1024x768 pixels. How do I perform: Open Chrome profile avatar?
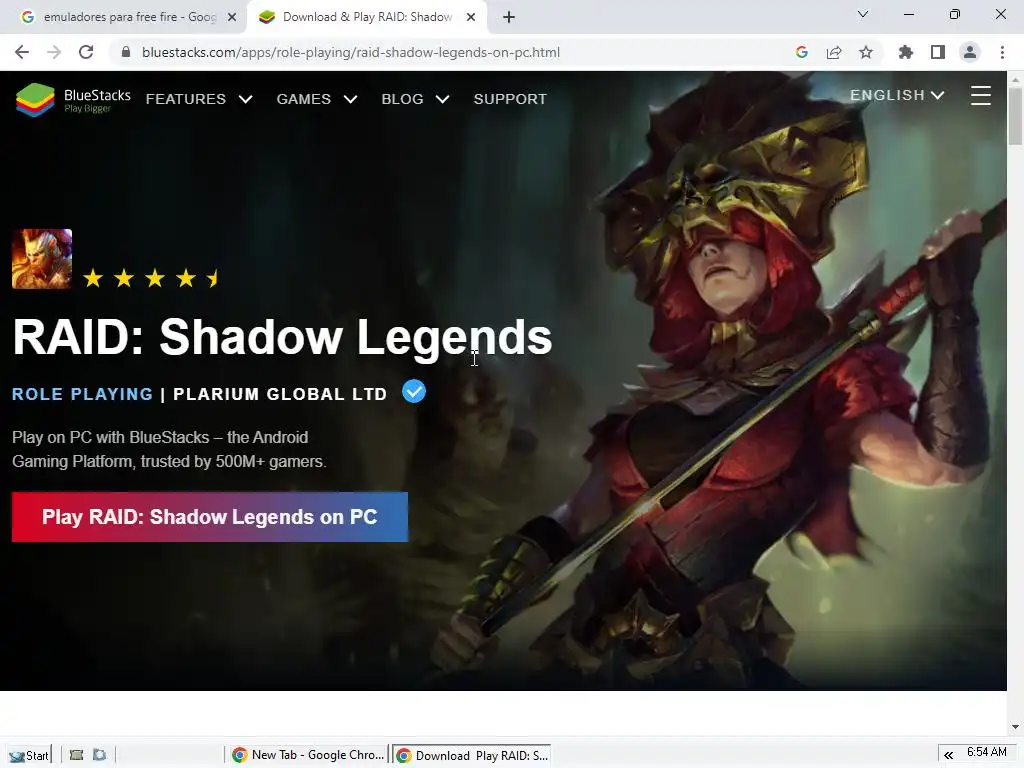tap(970, 52)
